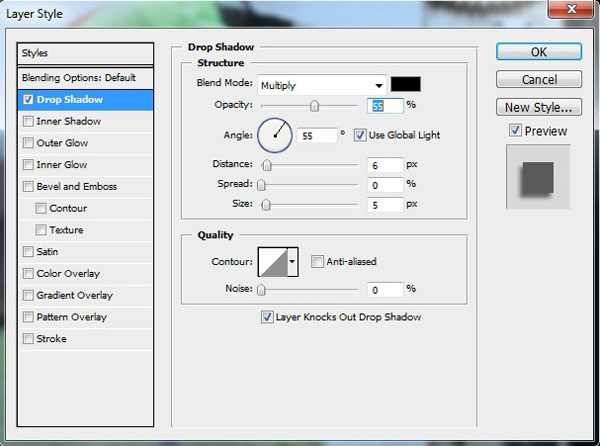Click the contour curve thumbnail

[x=273, y=262]
